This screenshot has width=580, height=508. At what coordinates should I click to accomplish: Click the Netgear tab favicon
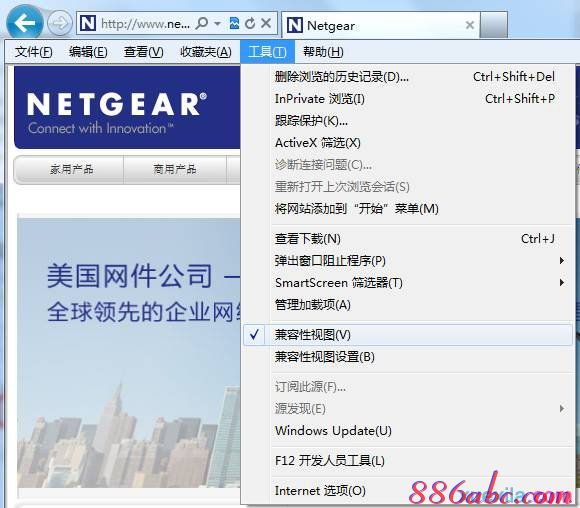point(295,25)
